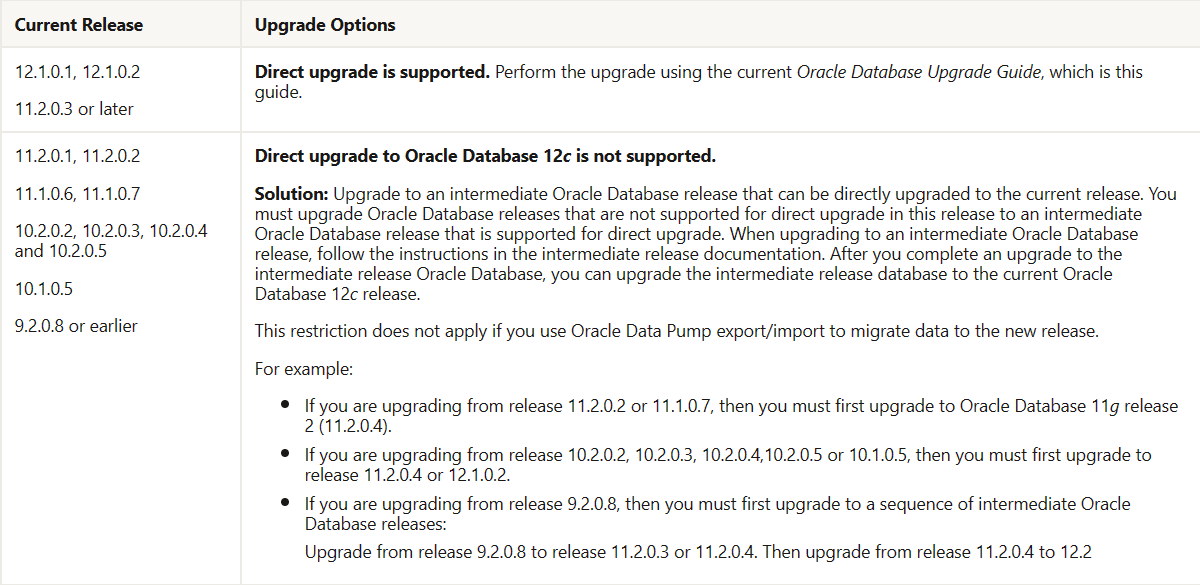Click the bold "Solution:" label
The image size is (1200, 585).
click(x=291, y=193)
